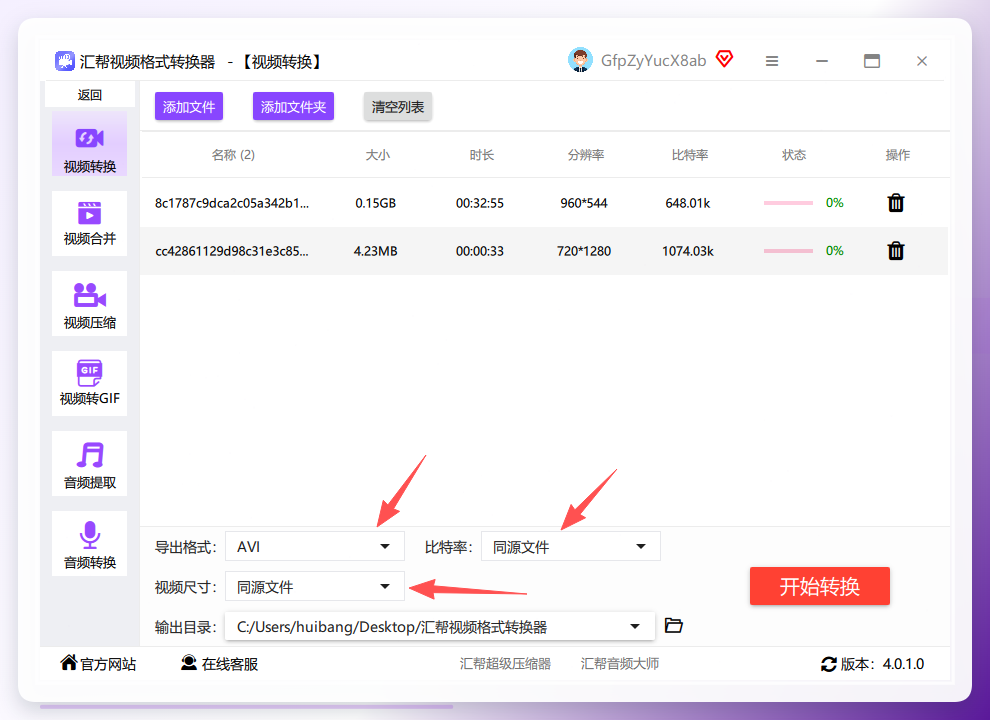Click bitrate 1074.03k cell
The image size is (990, 720).
coord(688,251)
